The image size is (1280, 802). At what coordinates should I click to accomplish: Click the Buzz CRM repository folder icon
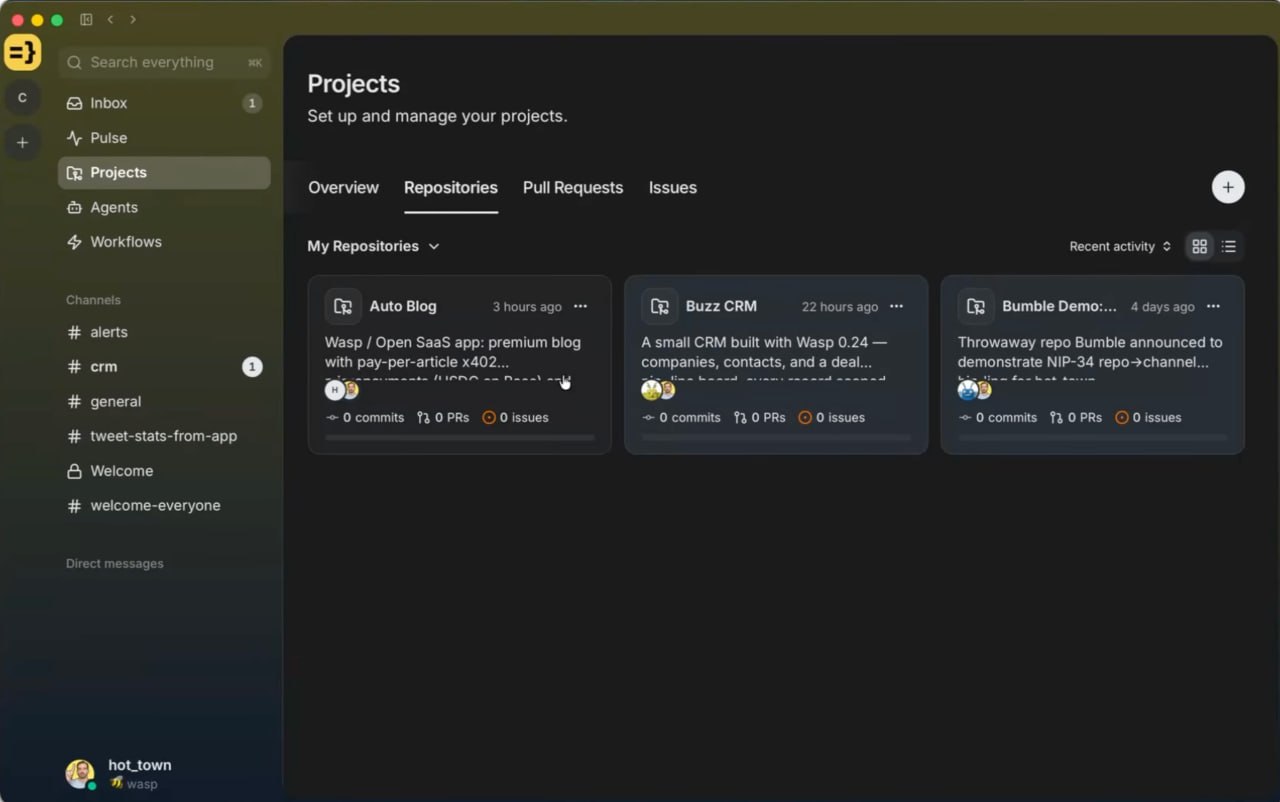pyautogui.click(x=659, y=306)
